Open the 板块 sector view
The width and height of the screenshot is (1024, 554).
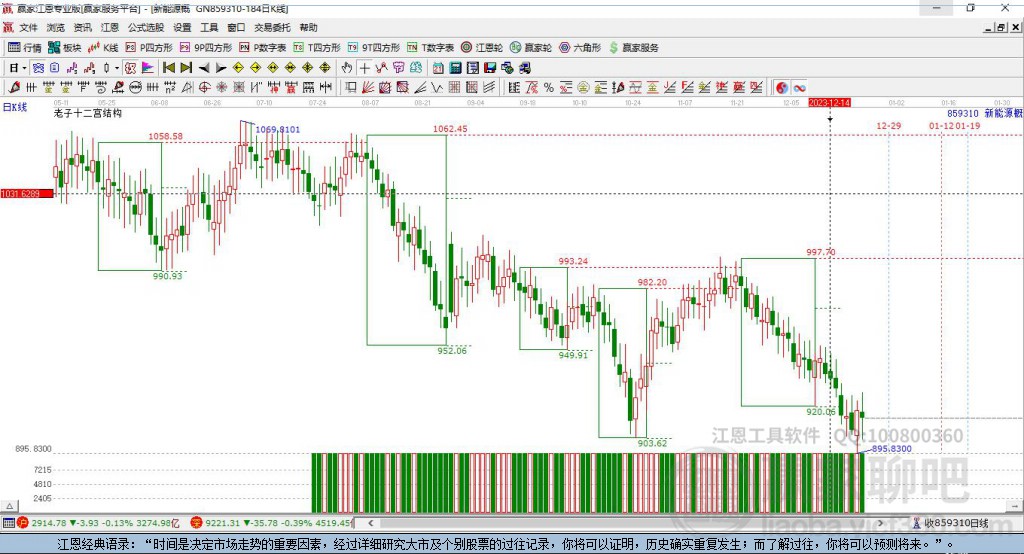(x=64, y=47)
